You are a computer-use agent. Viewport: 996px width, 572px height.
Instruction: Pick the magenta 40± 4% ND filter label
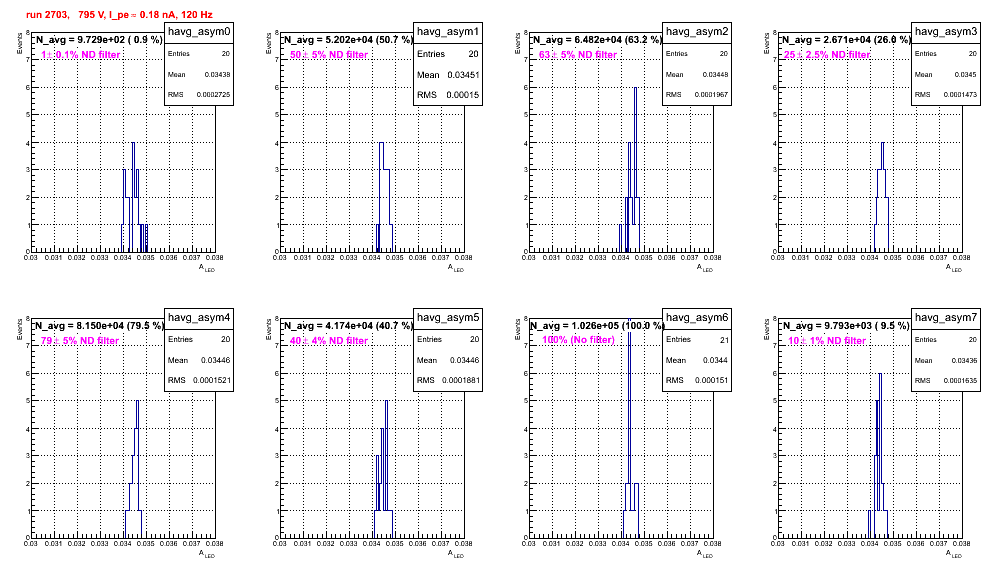pos(329,341)
